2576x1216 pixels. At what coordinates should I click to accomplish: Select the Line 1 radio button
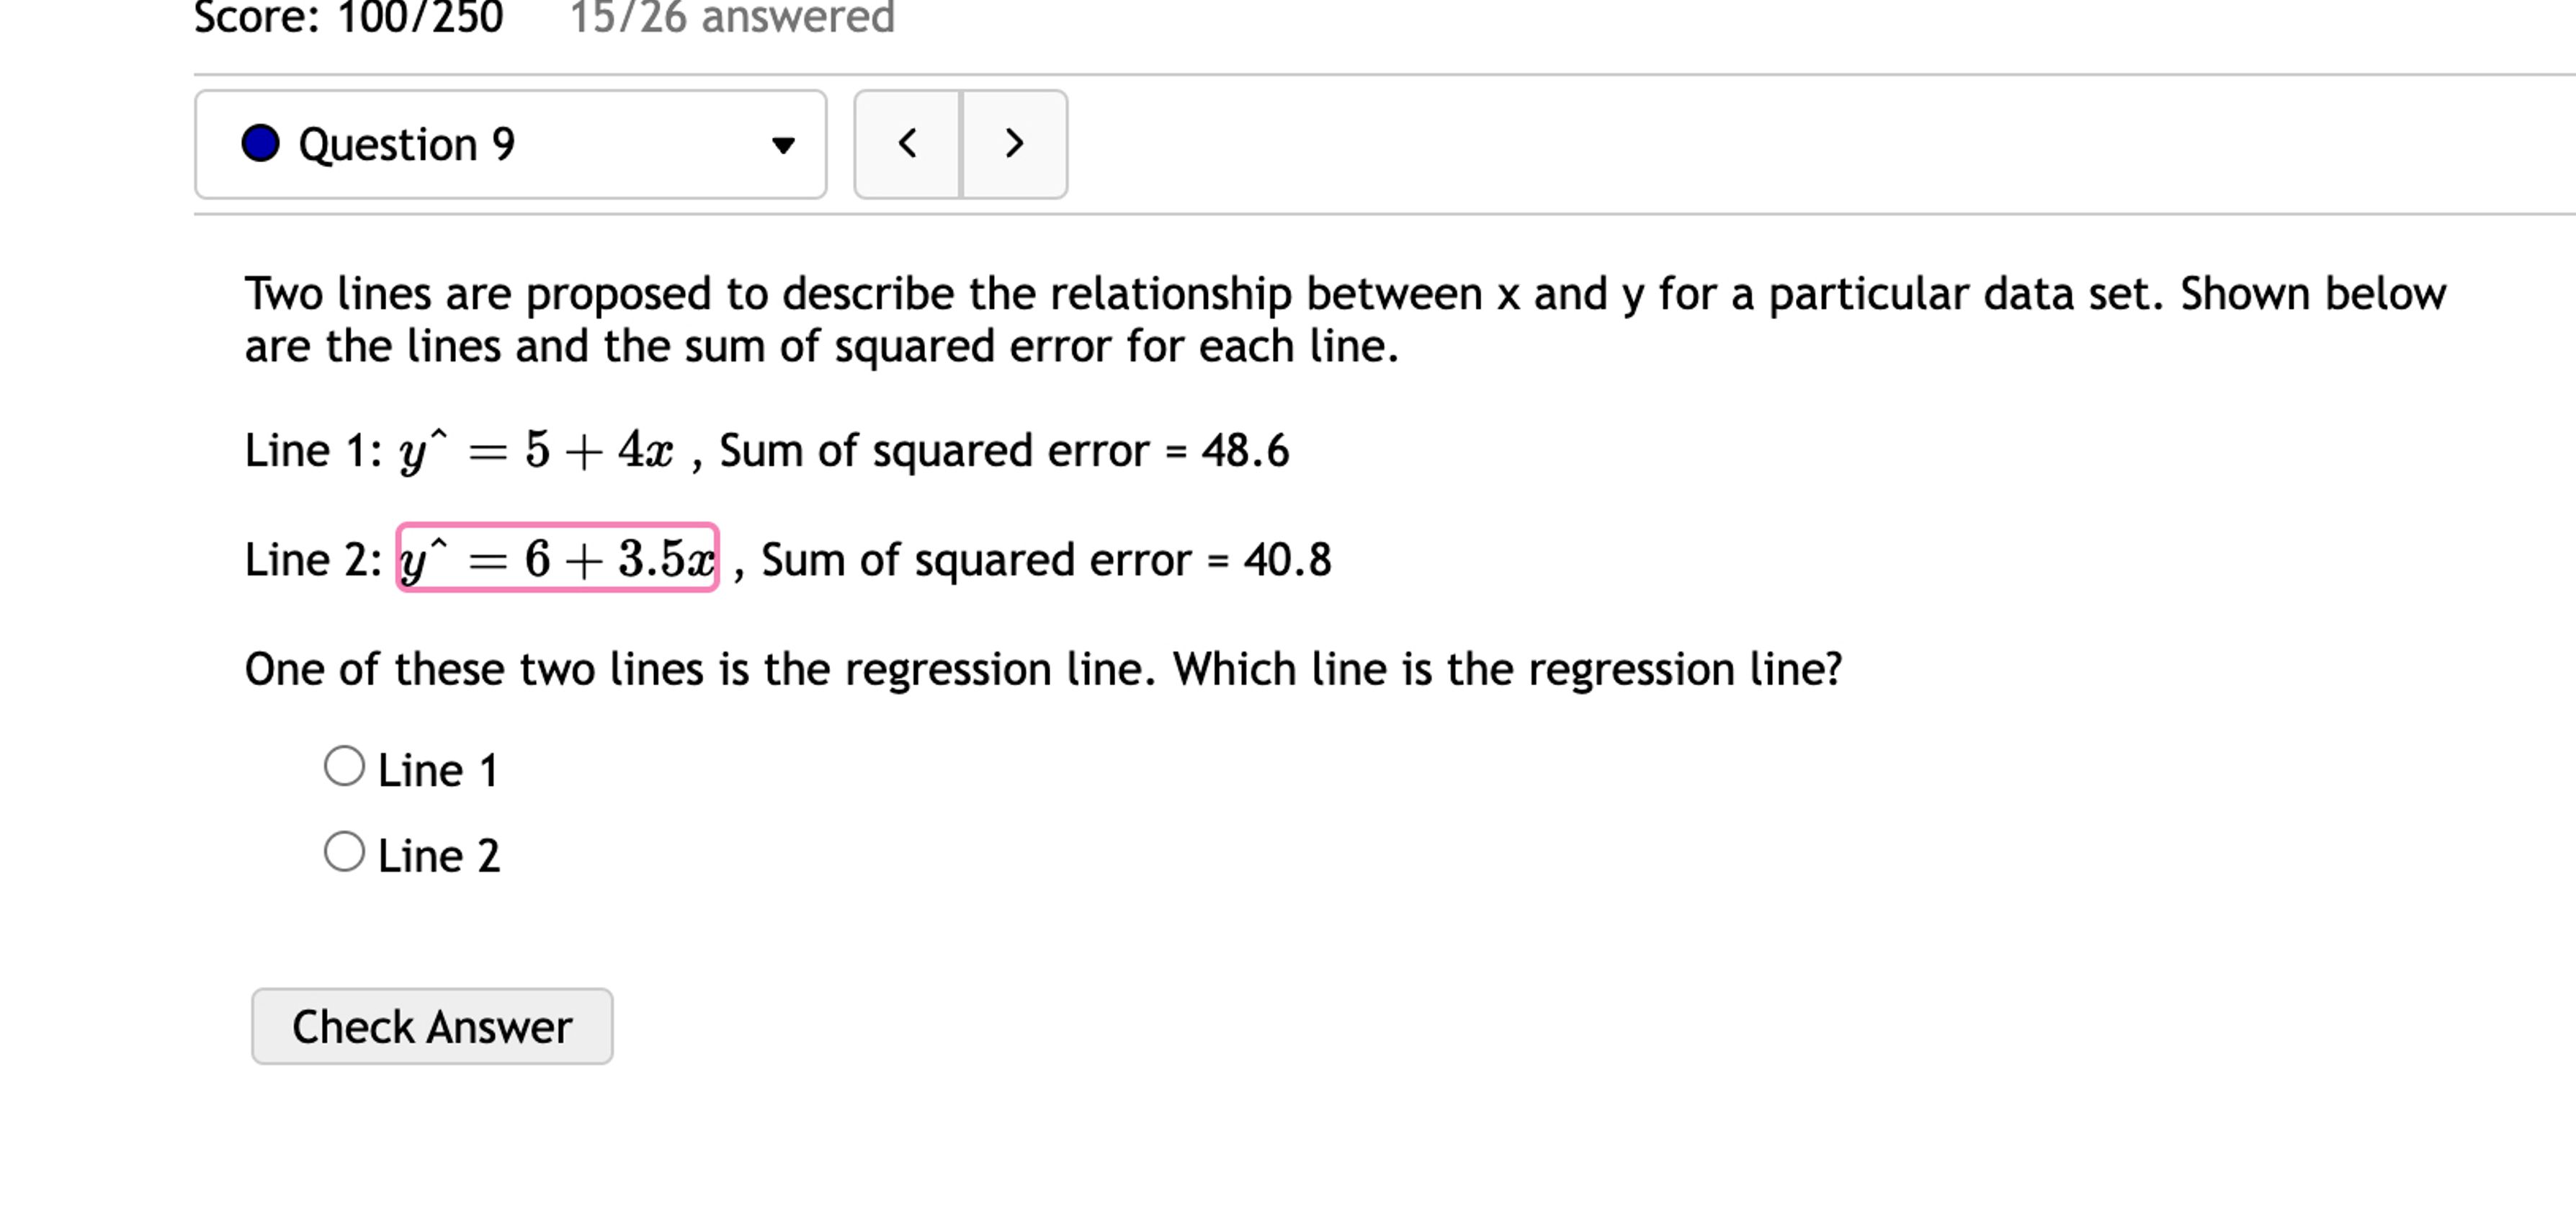click(x=346, y=766)
